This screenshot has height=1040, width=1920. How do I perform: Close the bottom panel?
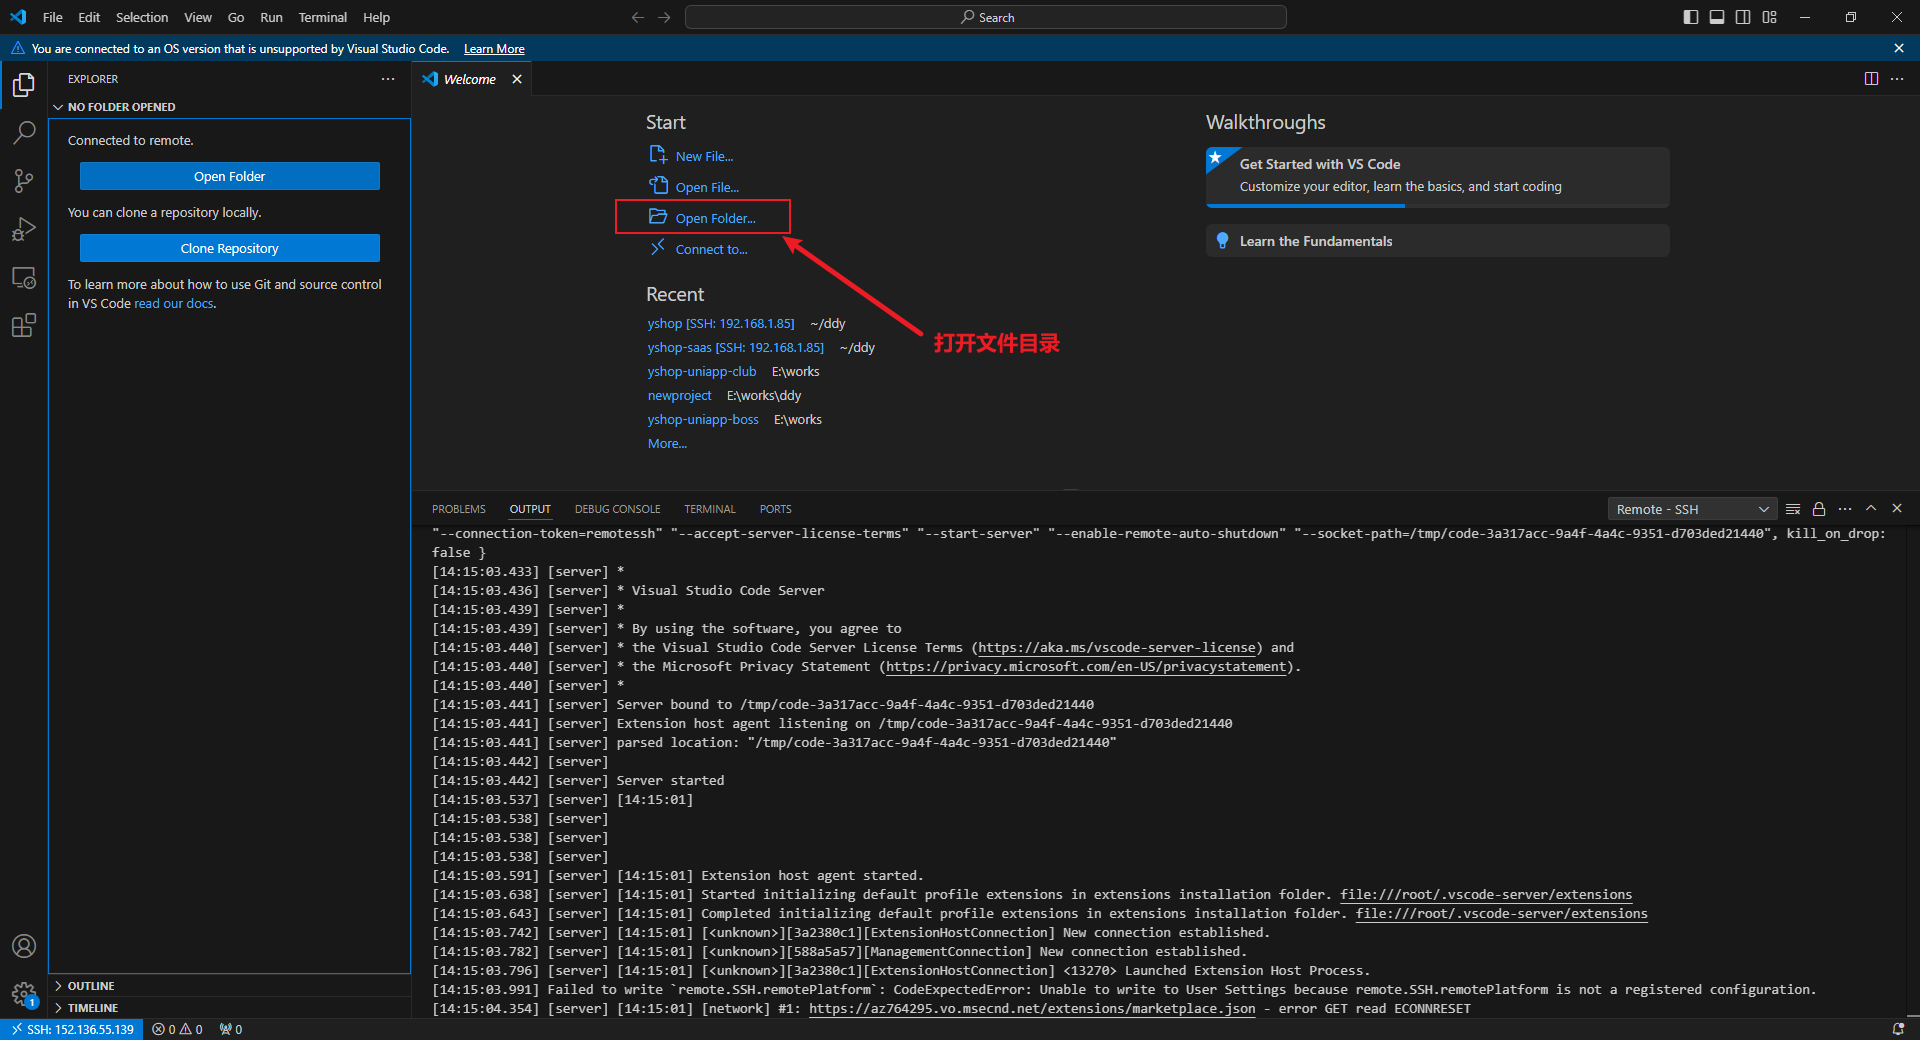pyautogui.click(x=1897, y=509)
